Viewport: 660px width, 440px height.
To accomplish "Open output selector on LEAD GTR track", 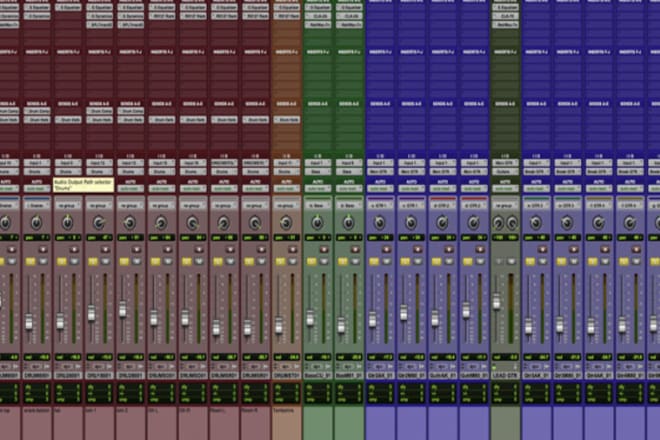I will 505,172.
